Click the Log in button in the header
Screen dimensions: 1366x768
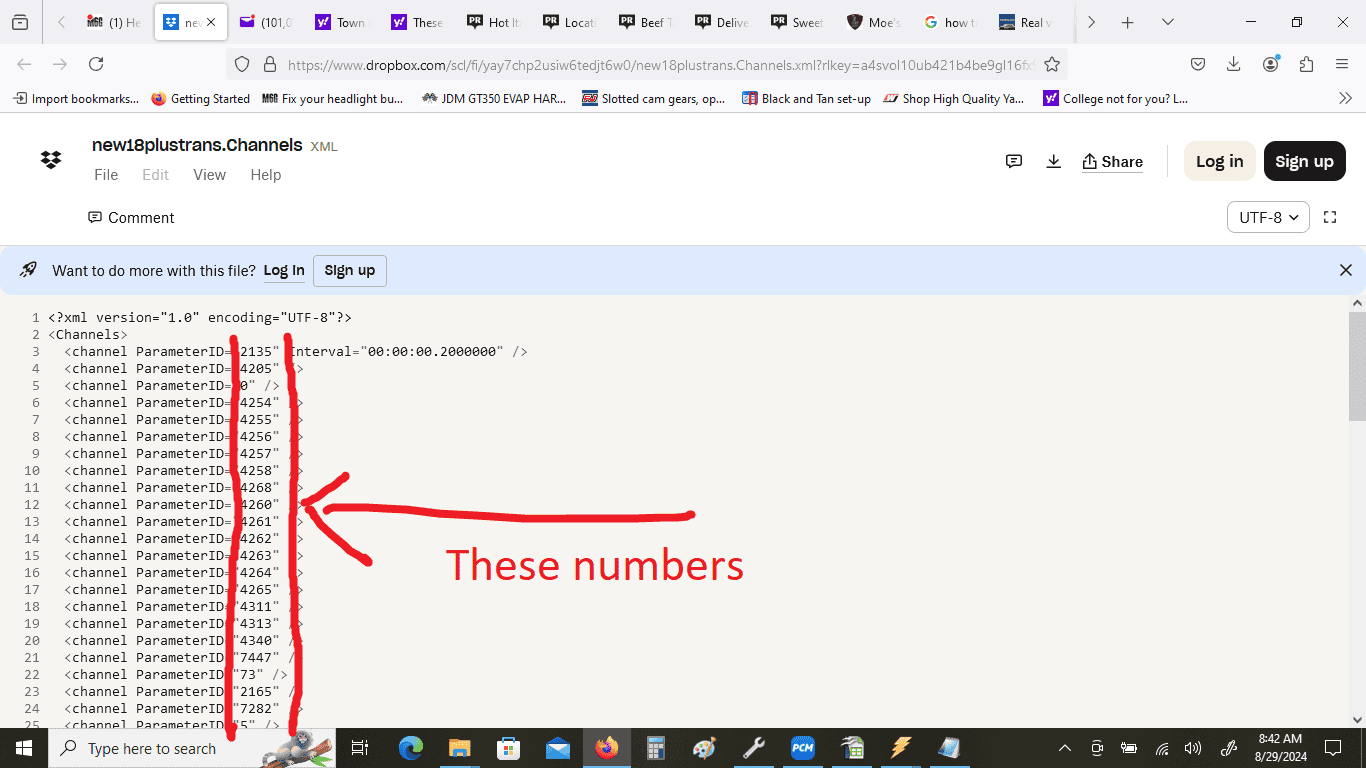click(x=1220, y=161)
